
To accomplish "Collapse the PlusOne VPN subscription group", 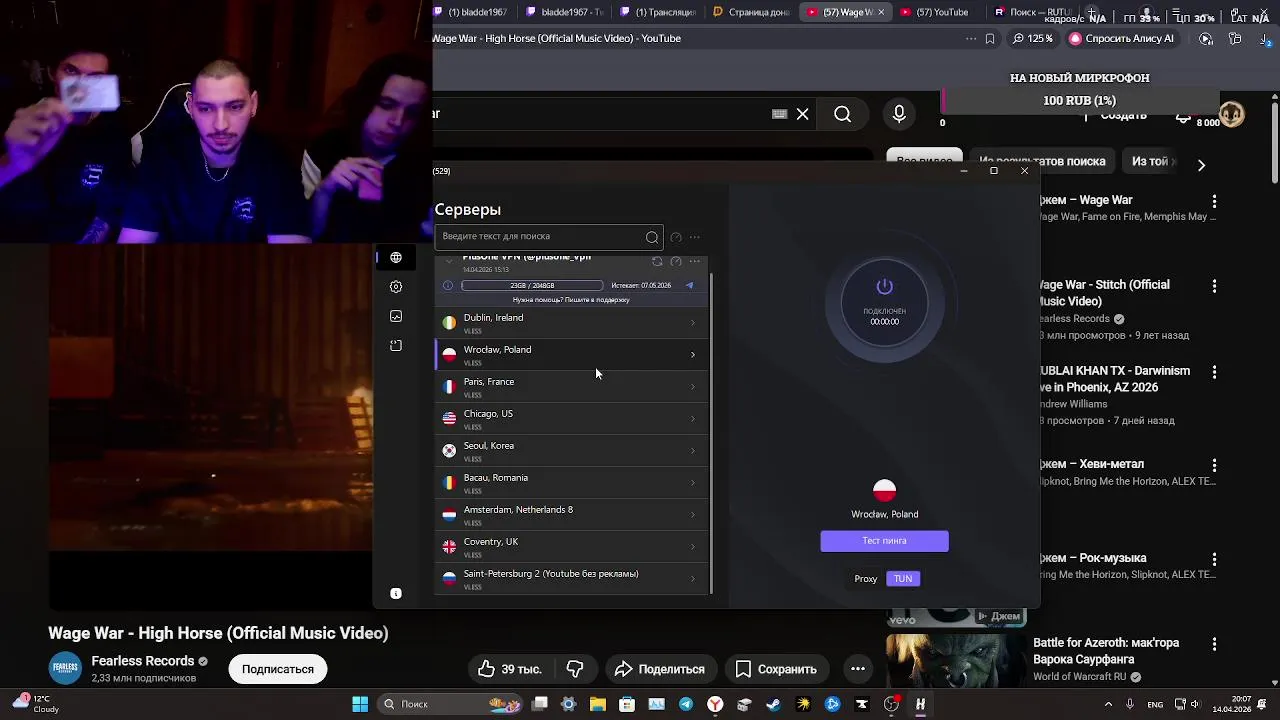I will click(x=449, y=261).
